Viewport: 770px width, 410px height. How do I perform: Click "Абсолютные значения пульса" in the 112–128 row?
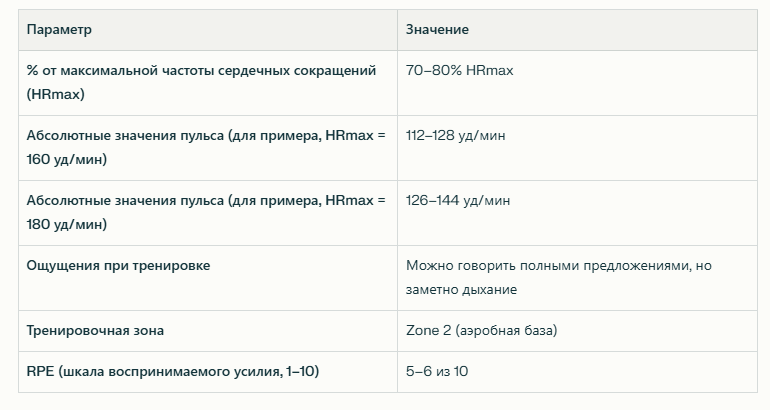pos(125,135)
